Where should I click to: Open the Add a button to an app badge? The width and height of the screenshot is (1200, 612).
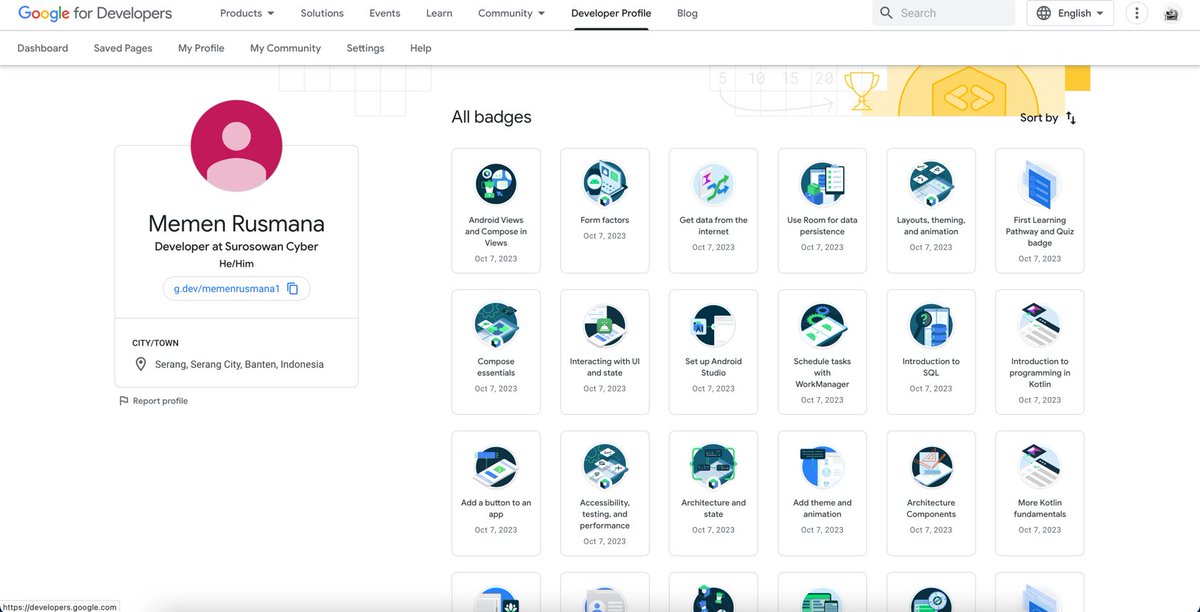[x=496, y=493]
